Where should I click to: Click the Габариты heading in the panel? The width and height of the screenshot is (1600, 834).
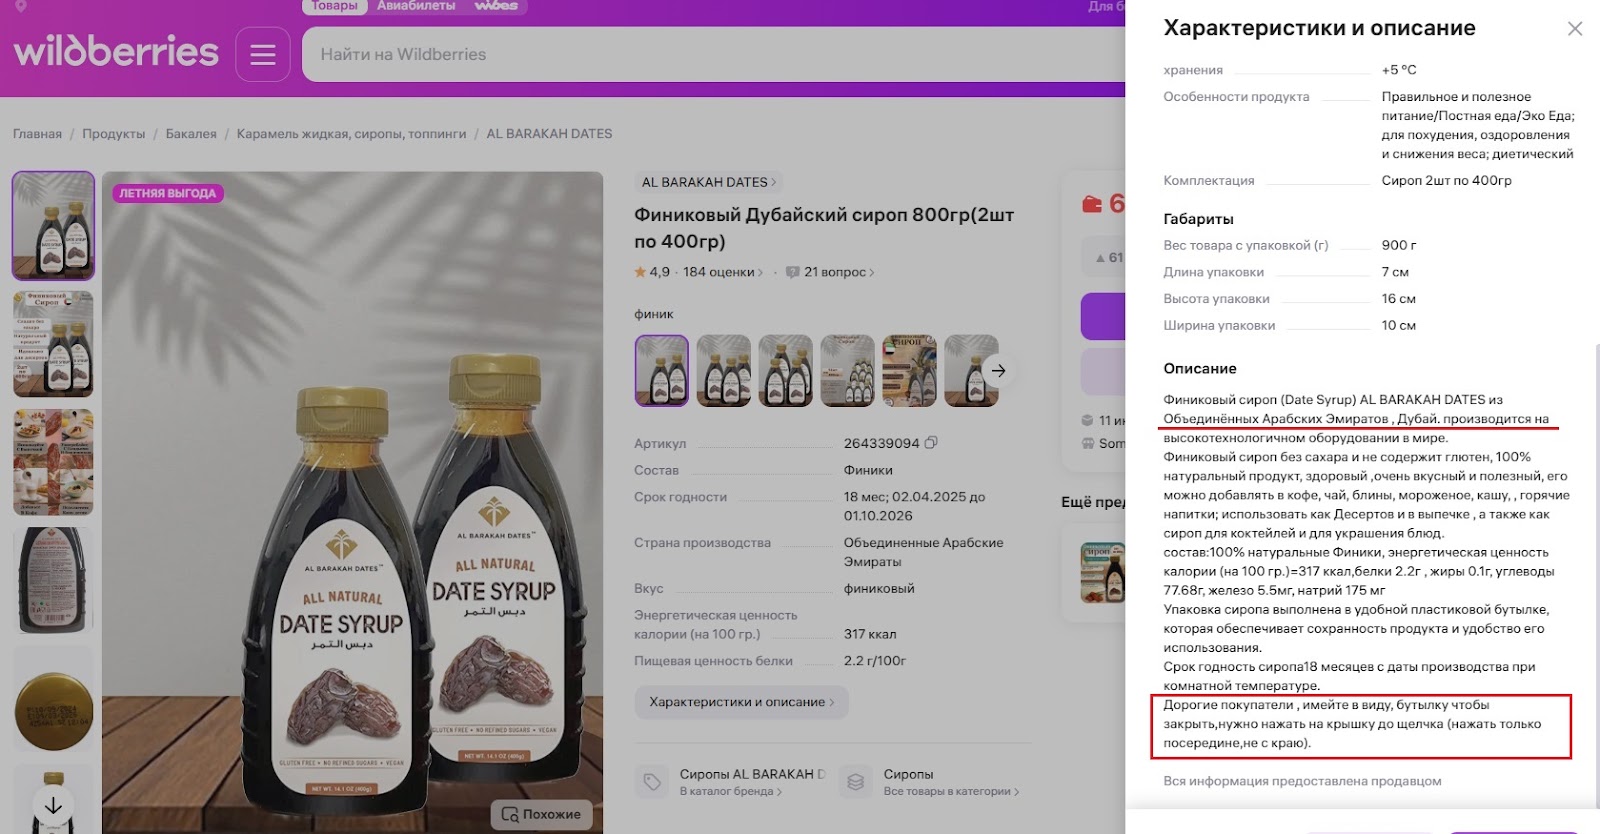[1198, 219]
